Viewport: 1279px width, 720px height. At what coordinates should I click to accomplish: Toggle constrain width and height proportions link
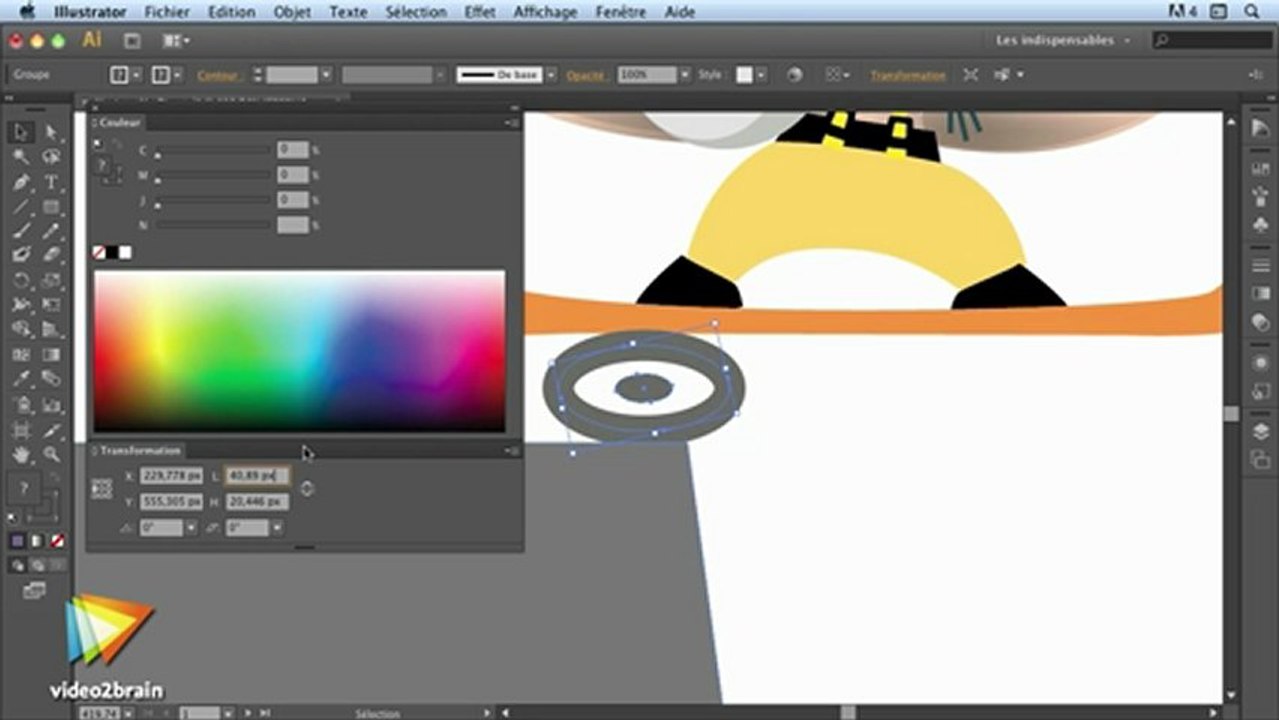pyautogui.click(x=307, y=488)
